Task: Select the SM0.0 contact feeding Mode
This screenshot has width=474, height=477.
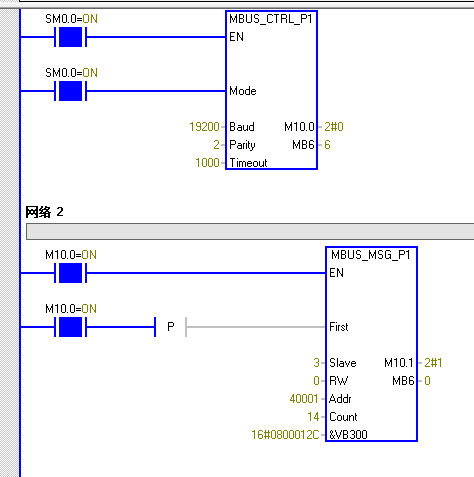Action: pos(70,91)
